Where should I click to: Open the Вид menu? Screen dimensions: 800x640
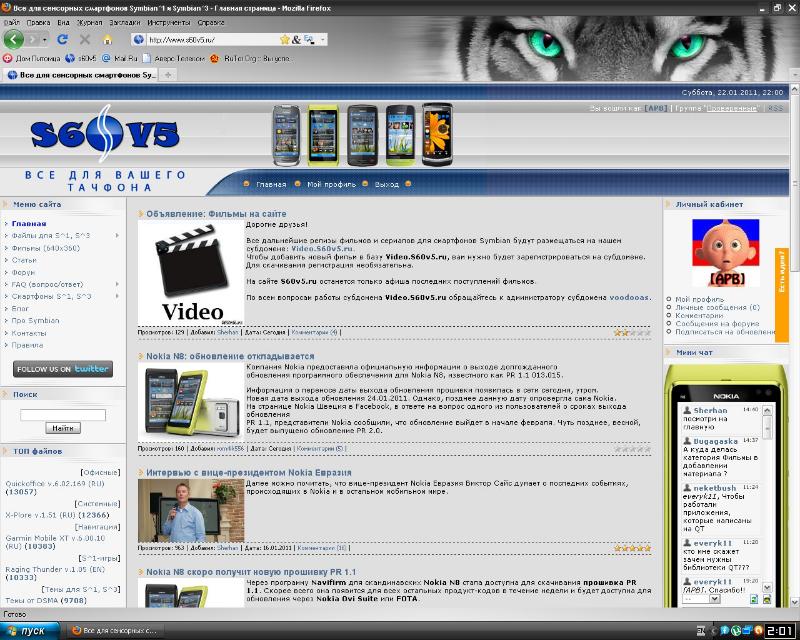click(63, 22)
